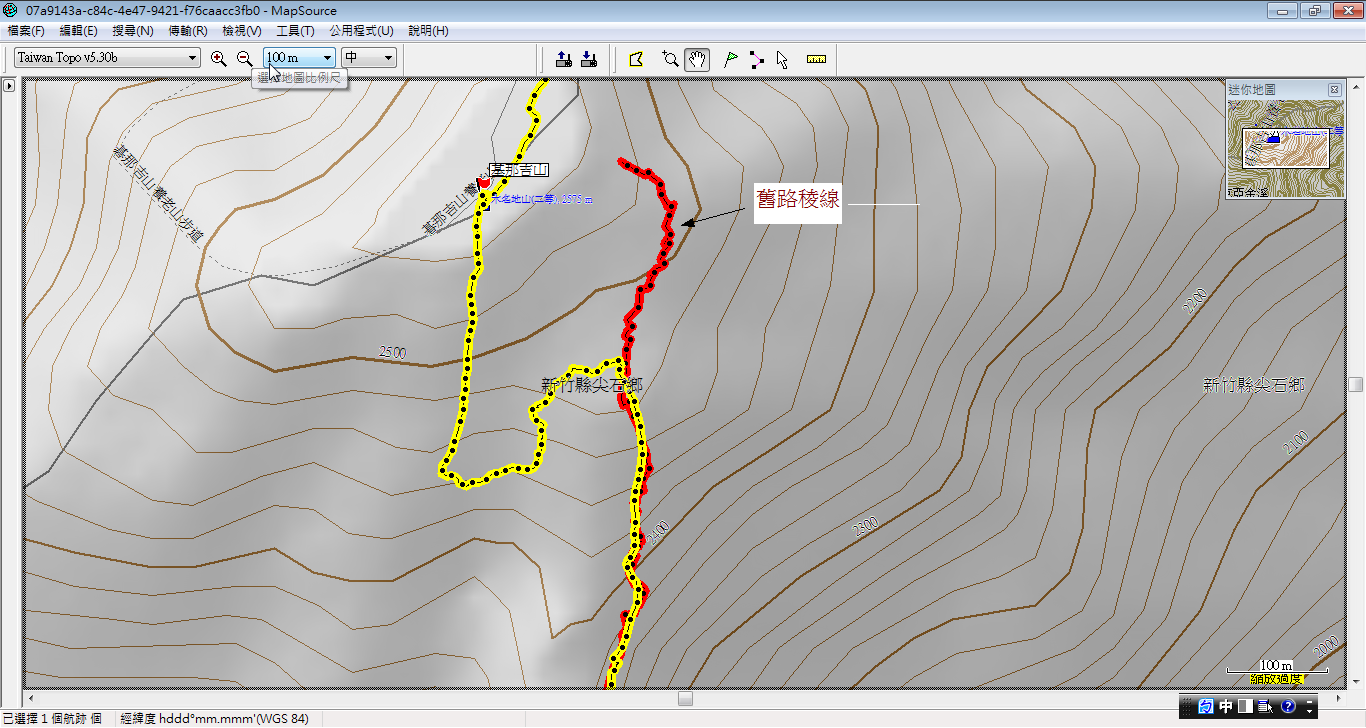Click the horizontal scrollbar right arrow
The image size is (1366, 728).
pos(1340,697)
